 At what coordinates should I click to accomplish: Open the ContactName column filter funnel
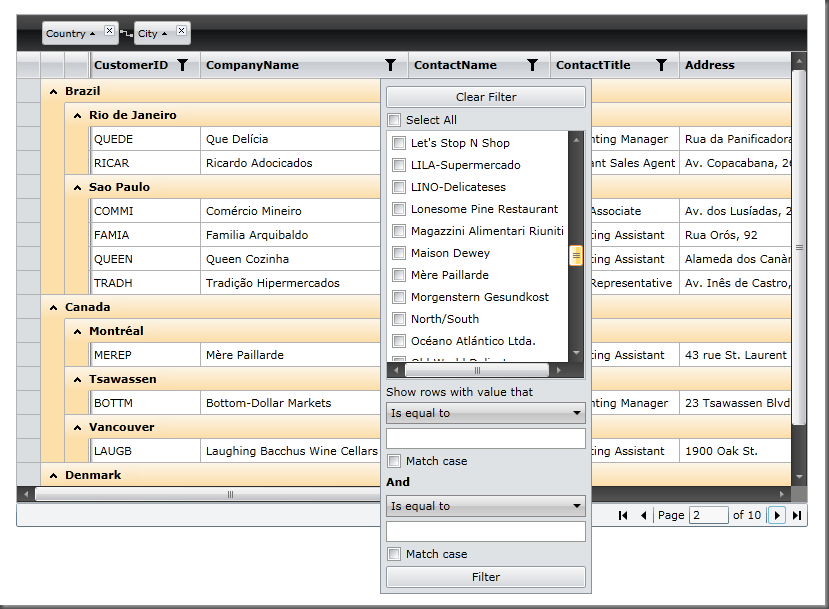pos(532,65)
